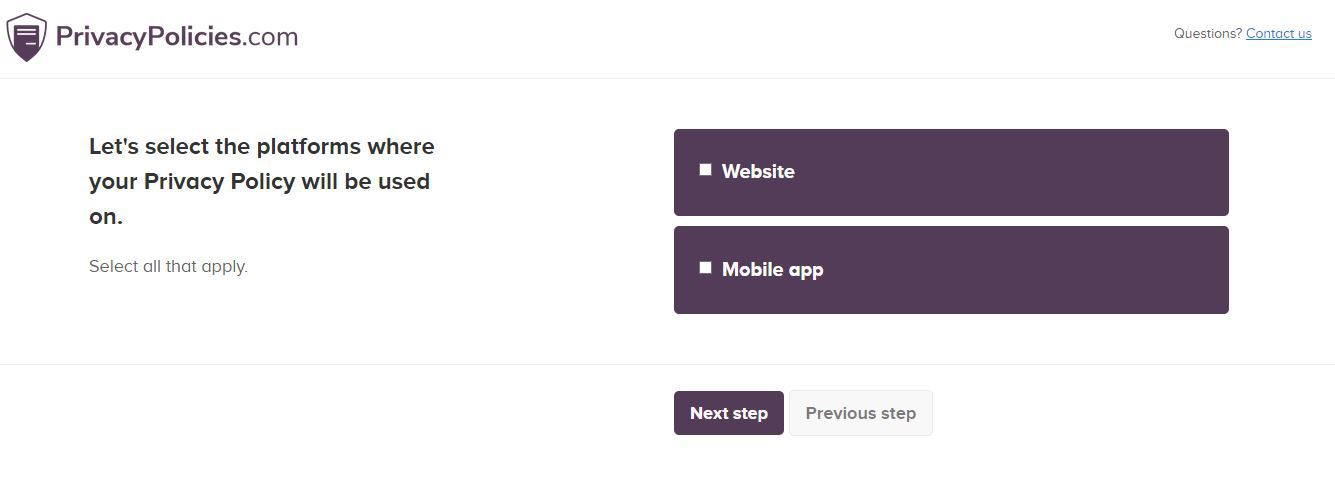
Task: Click the 'Select all that apply' hint text
Action: (x=168, y=266)
